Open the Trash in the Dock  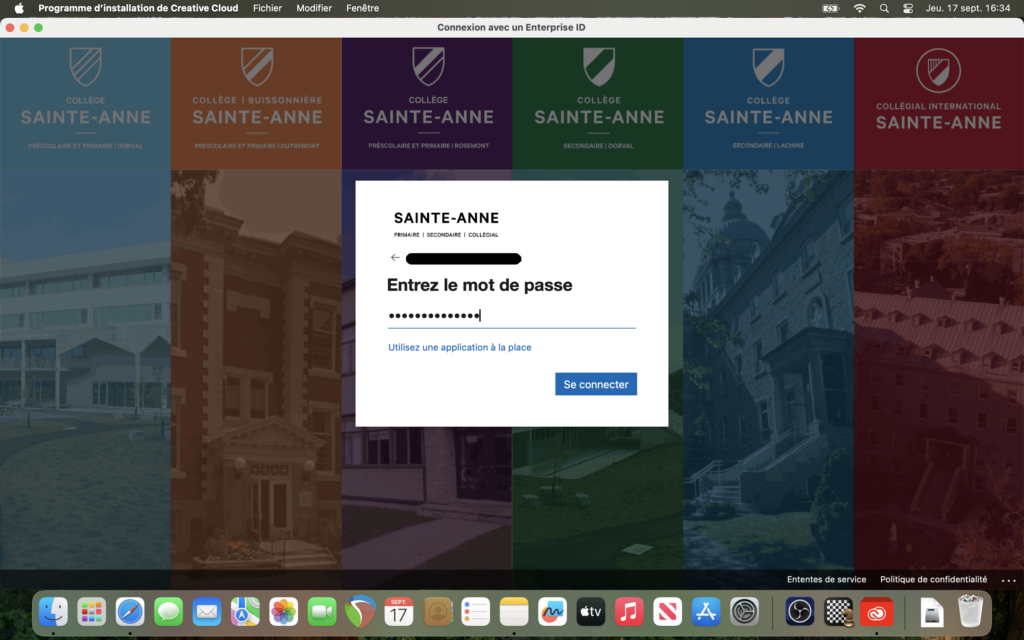coord(970,611)
